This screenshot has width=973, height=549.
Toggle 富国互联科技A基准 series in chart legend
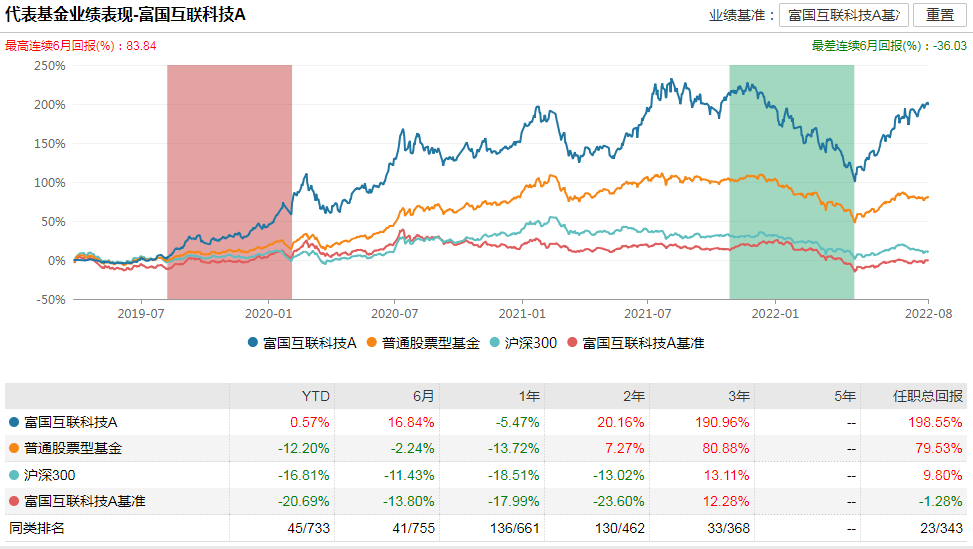[636, 343]
